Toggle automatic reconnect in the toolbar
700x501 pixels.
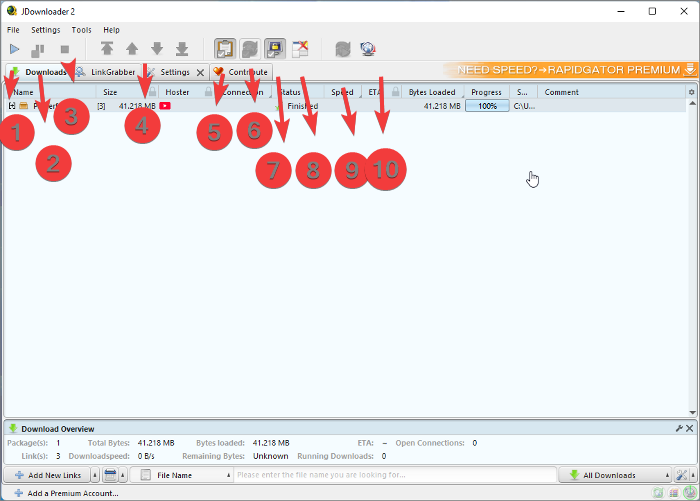[x=250, y=49]
